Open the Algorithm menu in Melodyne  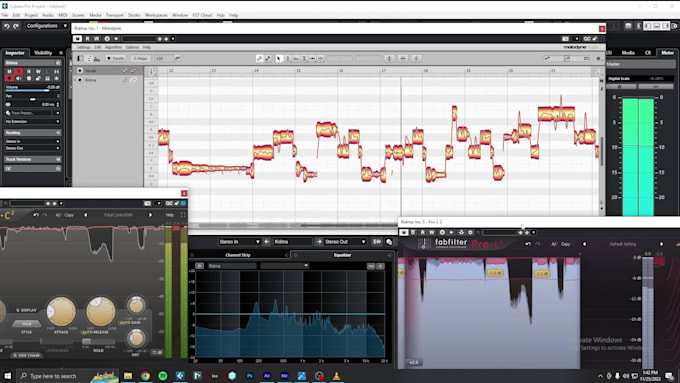113,47
